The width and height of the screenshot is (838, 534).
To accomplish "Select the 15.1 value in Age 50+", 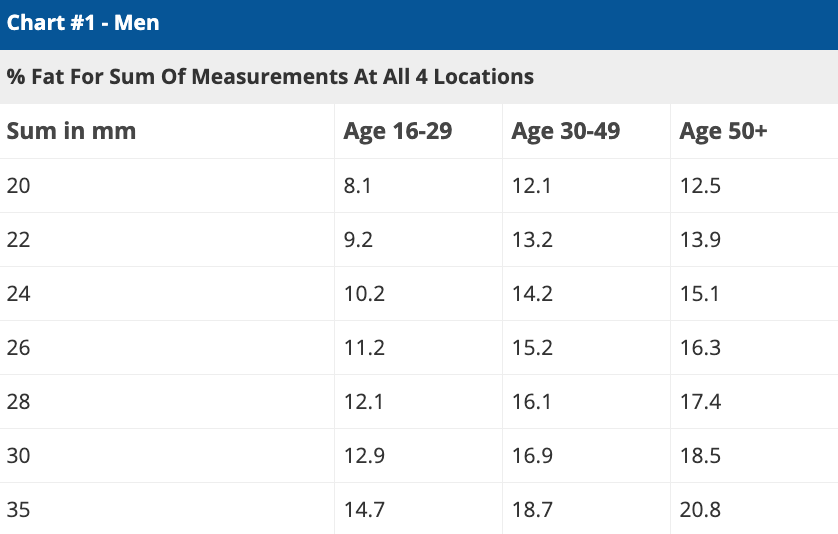I will tap(699, 294).
